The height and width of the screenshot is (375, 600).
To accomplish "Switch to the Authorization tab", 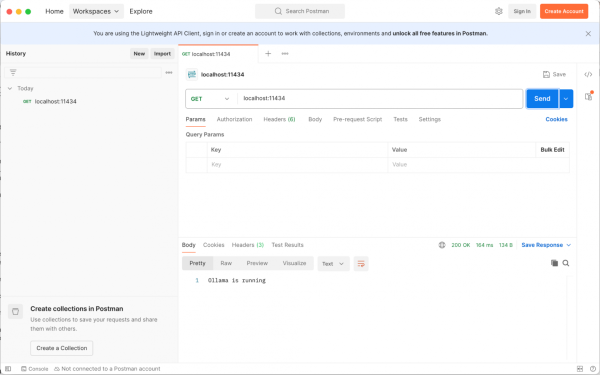I will [x=235, y=119].
